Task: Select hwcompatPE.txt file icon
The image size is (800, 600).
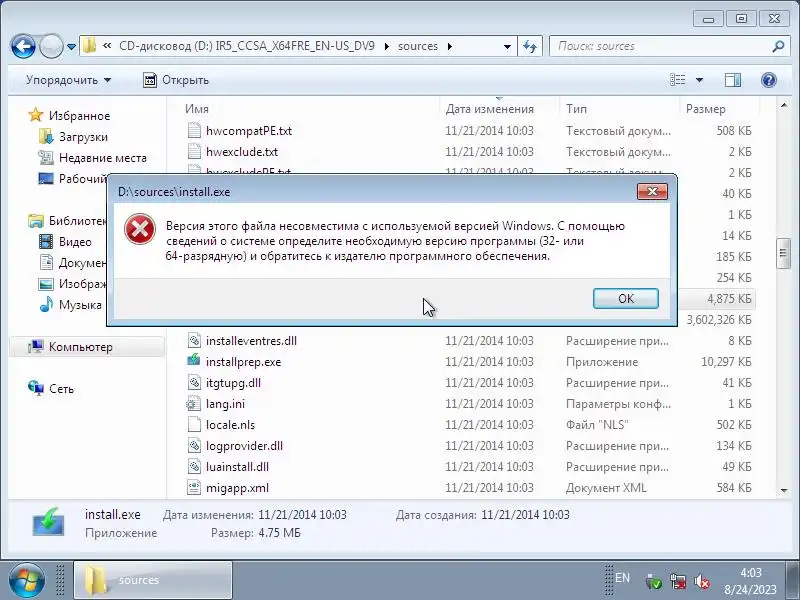Action: pyautogui.click(x=194, y=131)
